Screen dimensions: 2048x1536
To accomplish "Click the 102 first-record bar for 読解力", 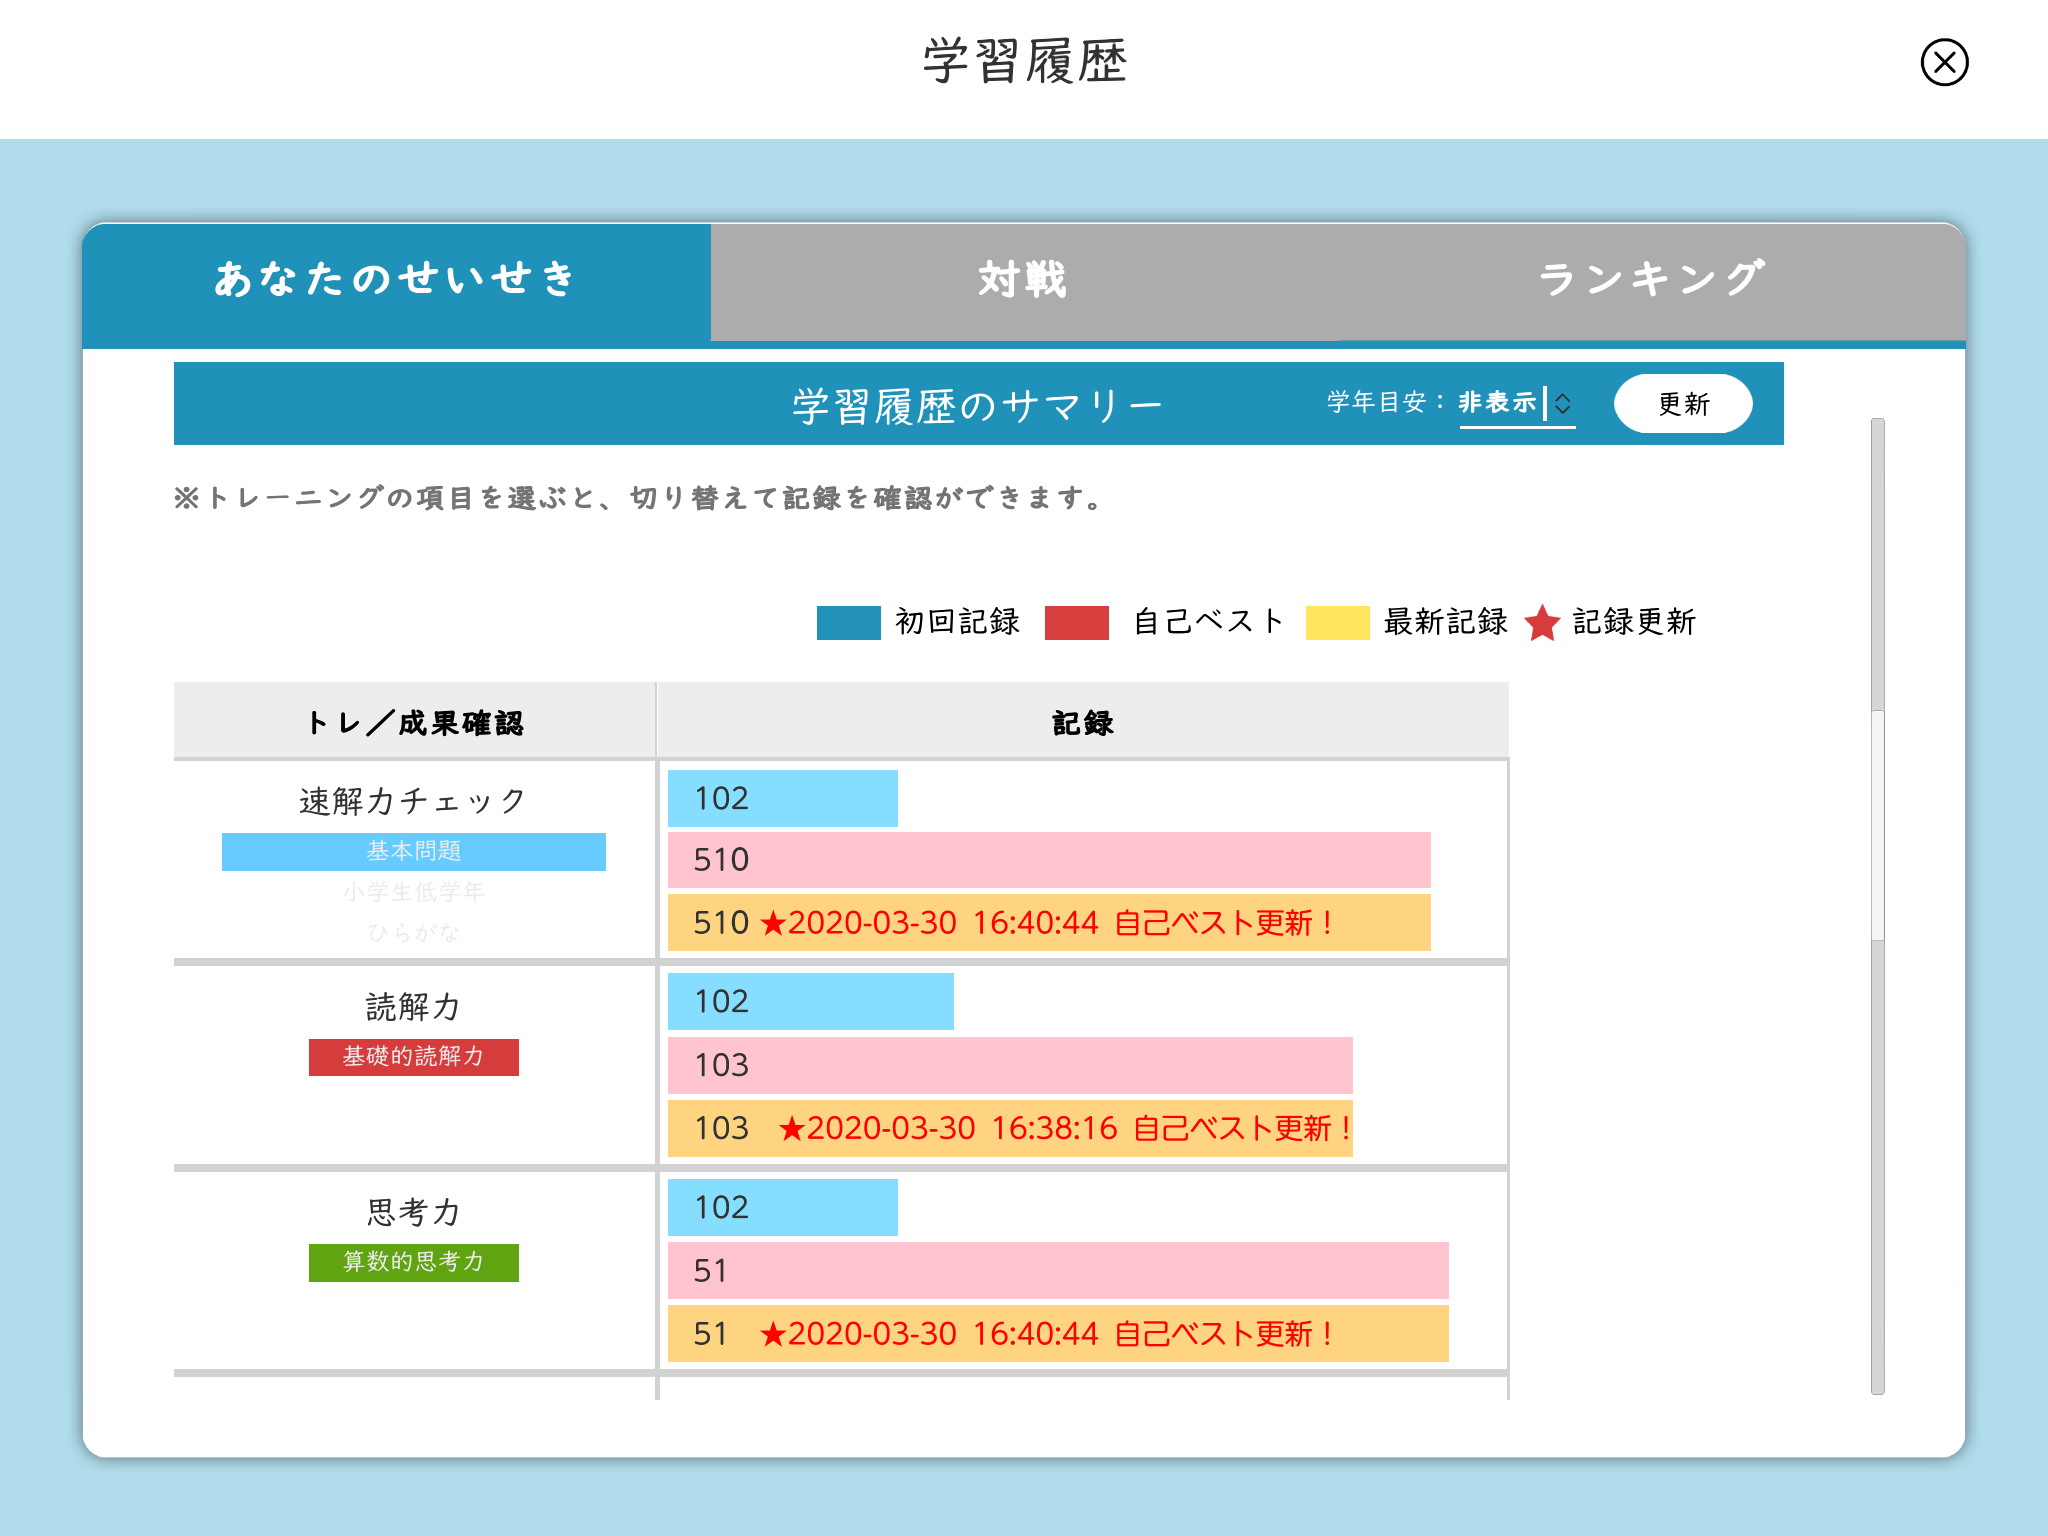I will pos(811,1002).
